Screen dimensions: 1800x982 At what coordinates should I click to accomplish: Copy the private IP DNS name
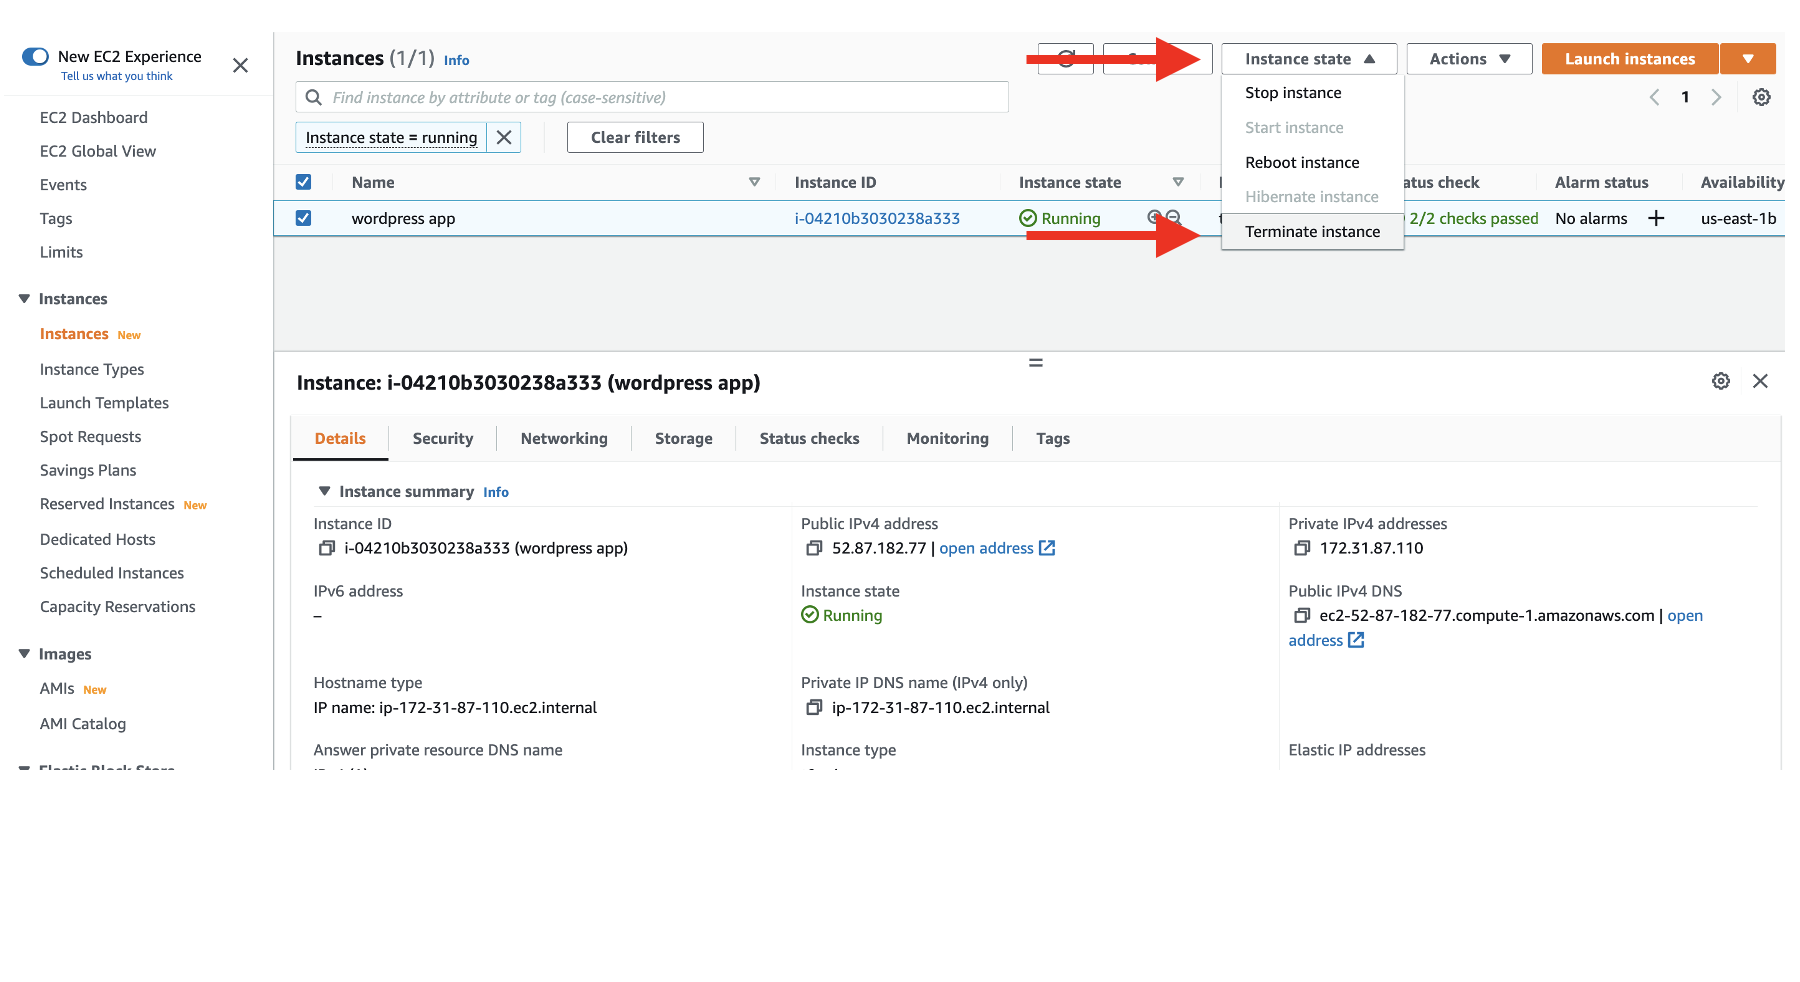click(x=814, y=708)
